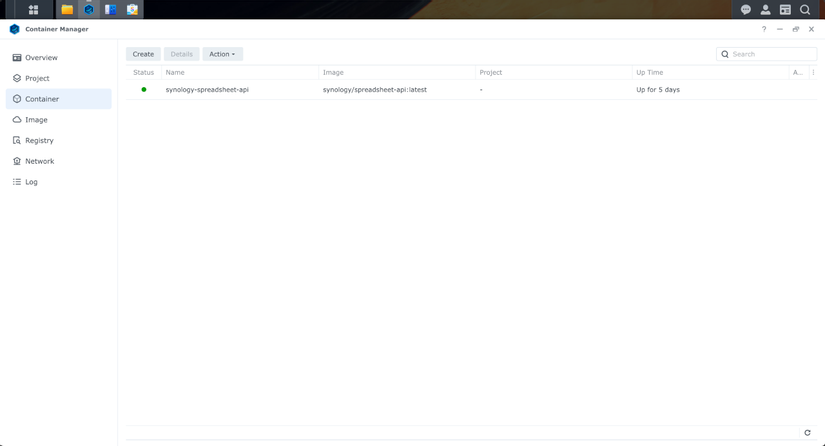Click the Create button
The width and height of the screenshot is (825, 446).
click(143, 54)
